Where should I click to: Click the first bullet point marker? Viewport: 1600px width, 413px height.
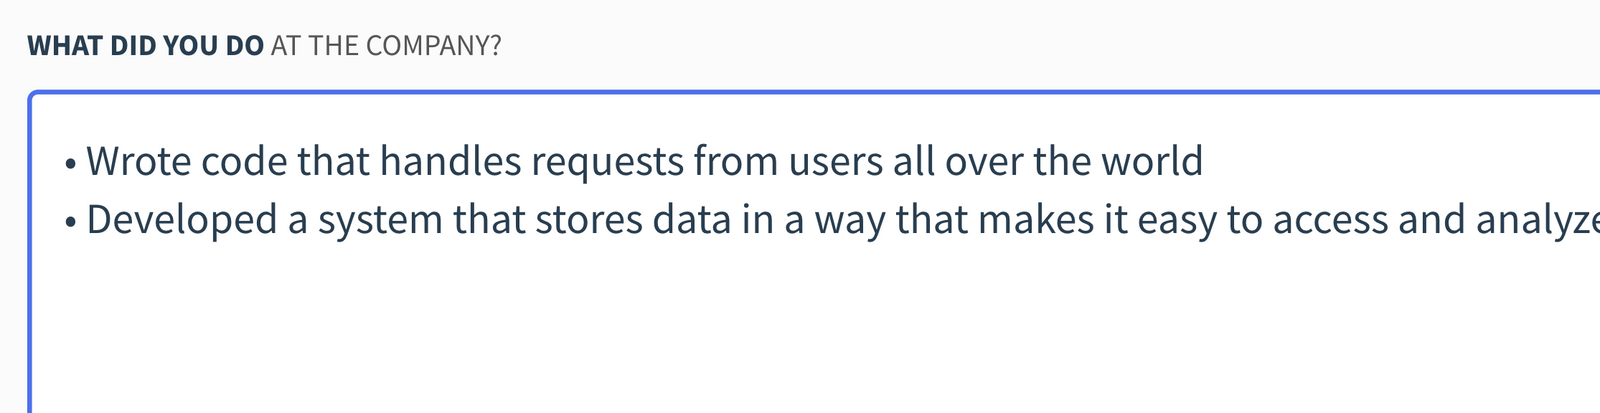point(70,163)
